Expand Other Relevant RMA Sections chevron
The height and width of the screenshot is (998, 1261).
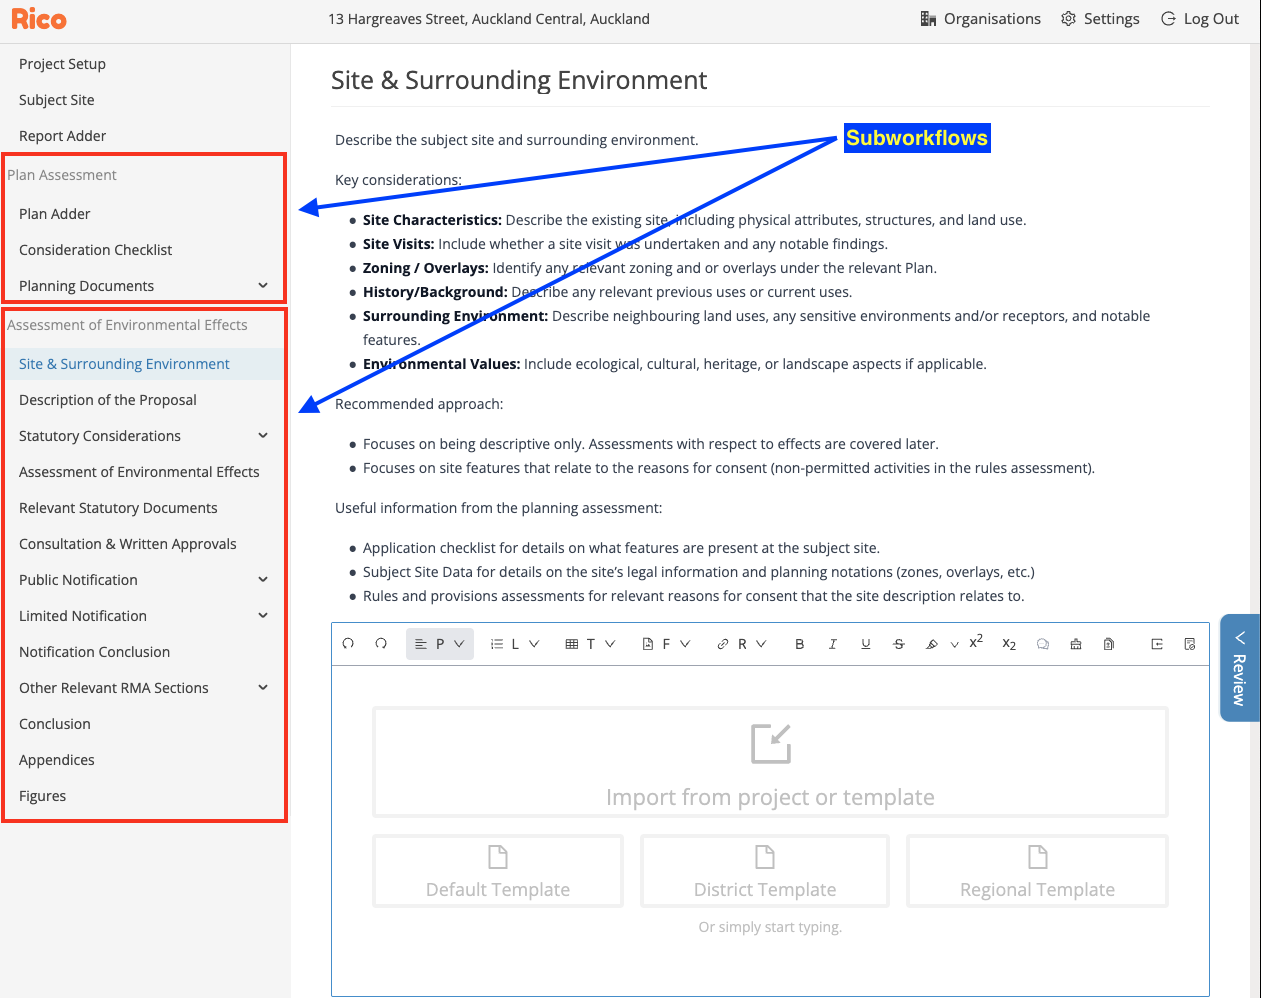tap(263, 688)
